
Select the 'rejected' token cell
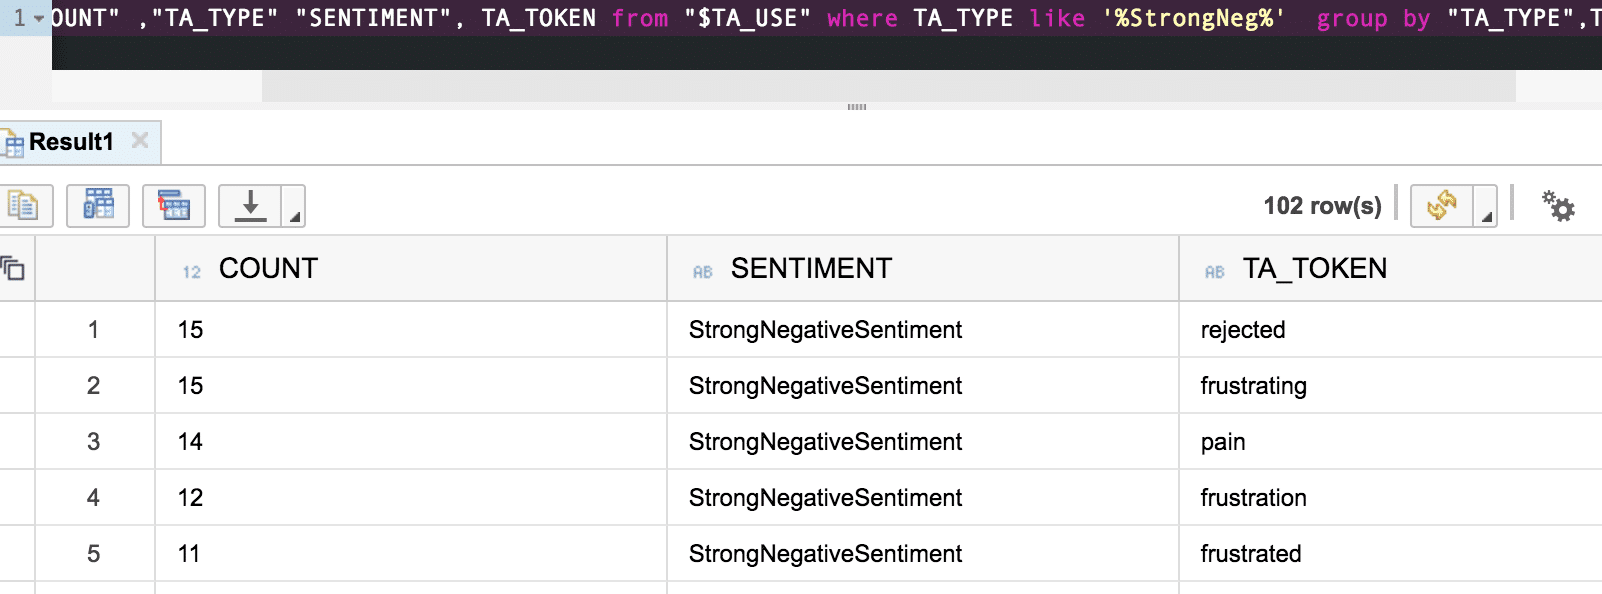click(1243, 330)
